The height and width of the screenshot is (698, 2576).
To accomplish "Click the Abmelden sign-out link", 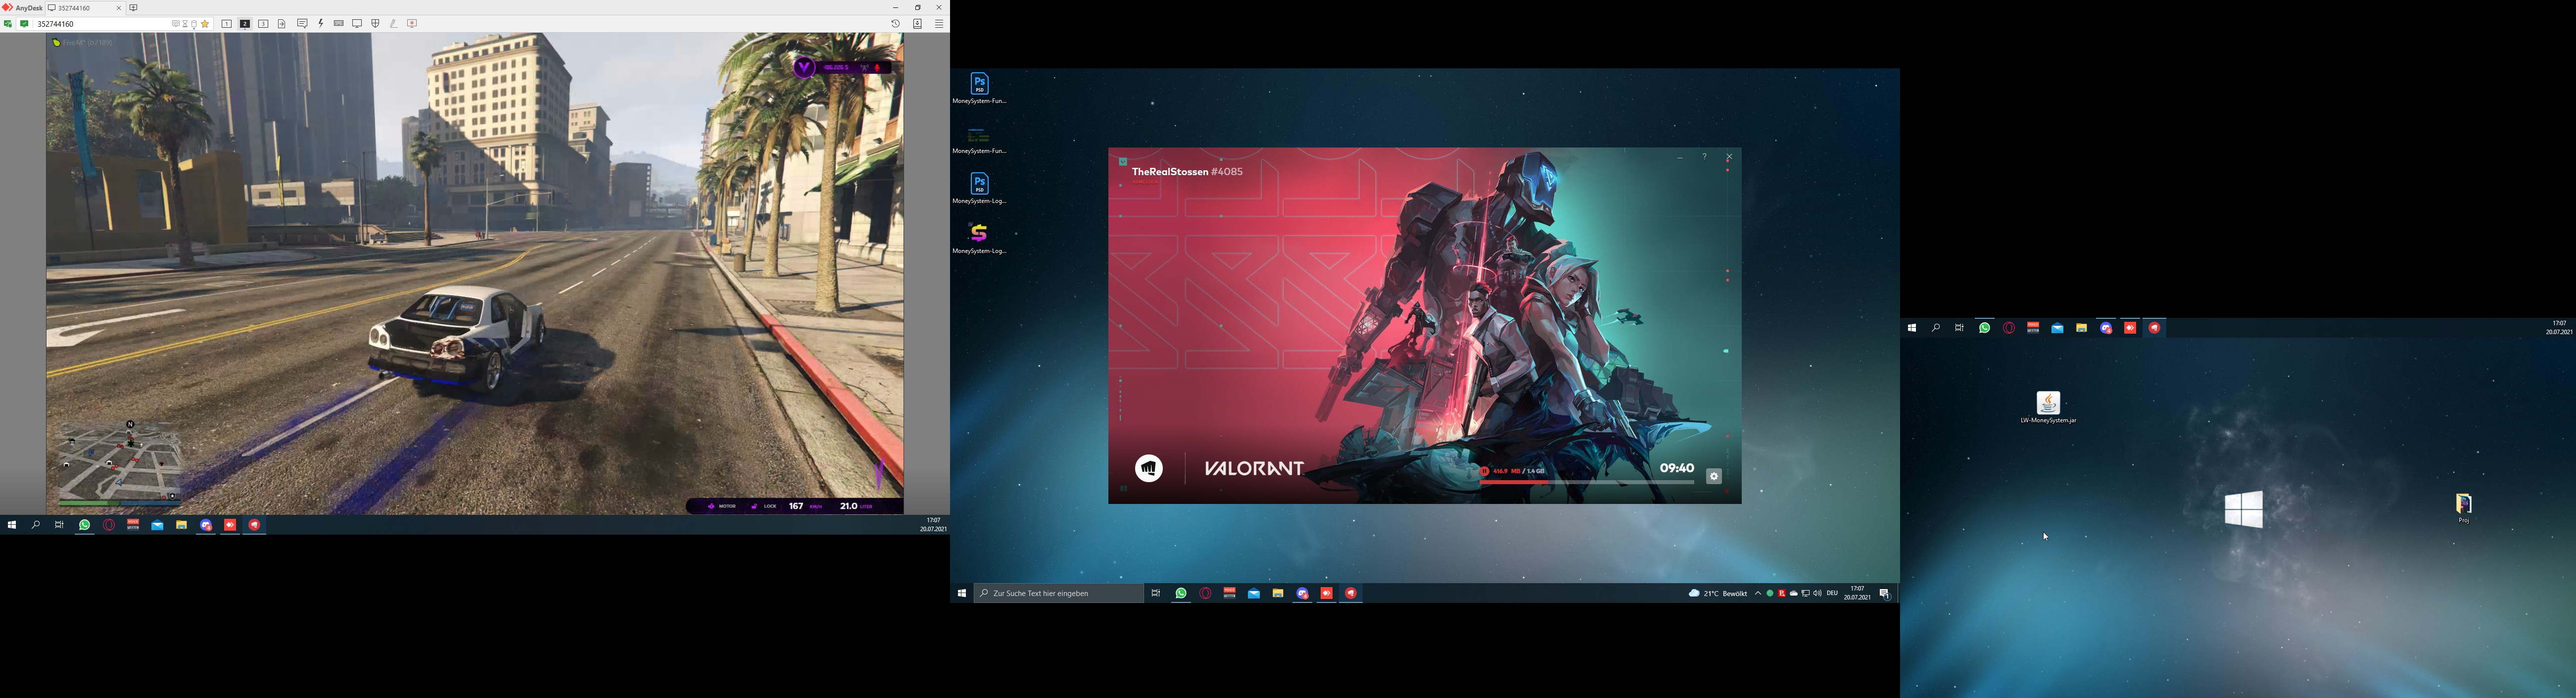I will pyautogui.click(x=1145, y=183).
